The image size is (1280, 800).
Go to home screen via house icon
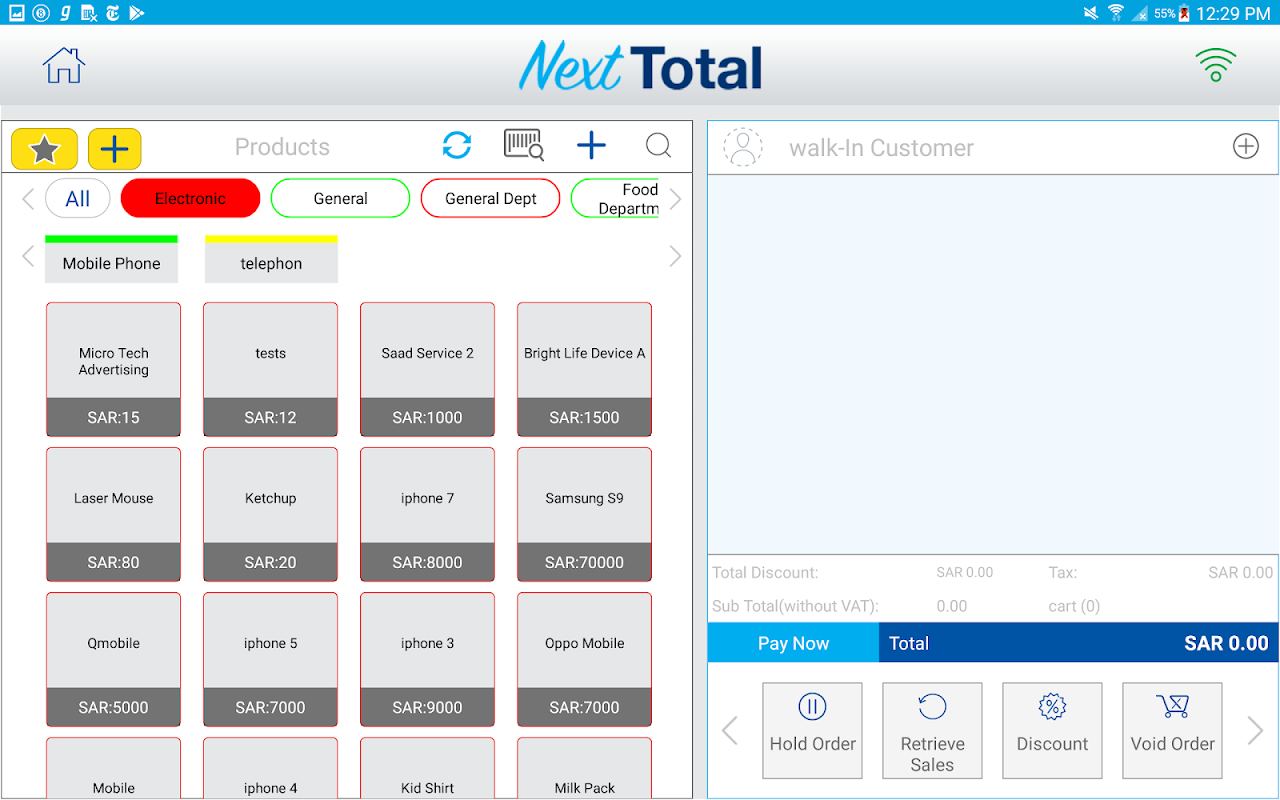point(64,66)
